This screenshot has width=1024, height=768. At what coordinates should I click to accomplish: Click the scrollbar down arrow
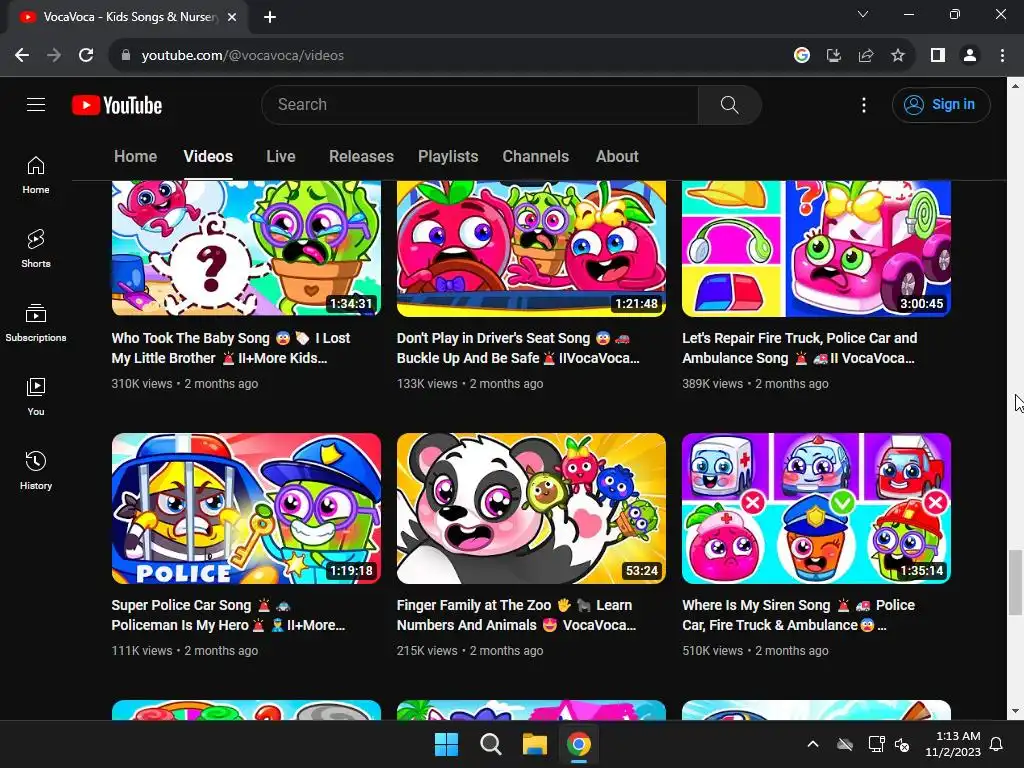(x=1015, y=711)
